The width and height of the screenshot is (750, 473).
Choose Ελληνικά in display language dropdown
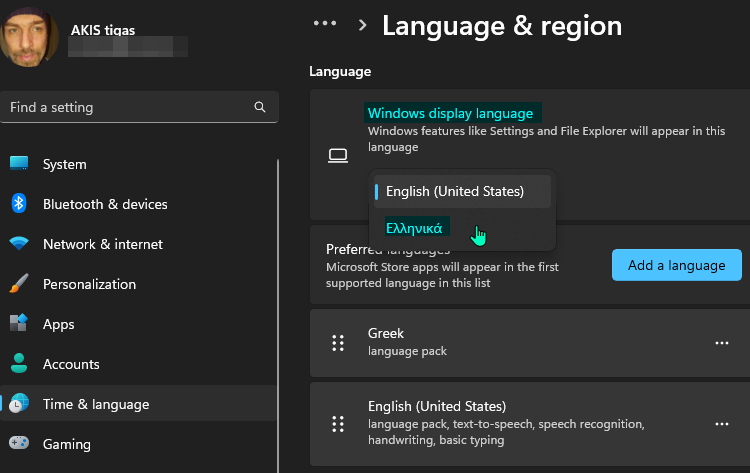(462, 228)
